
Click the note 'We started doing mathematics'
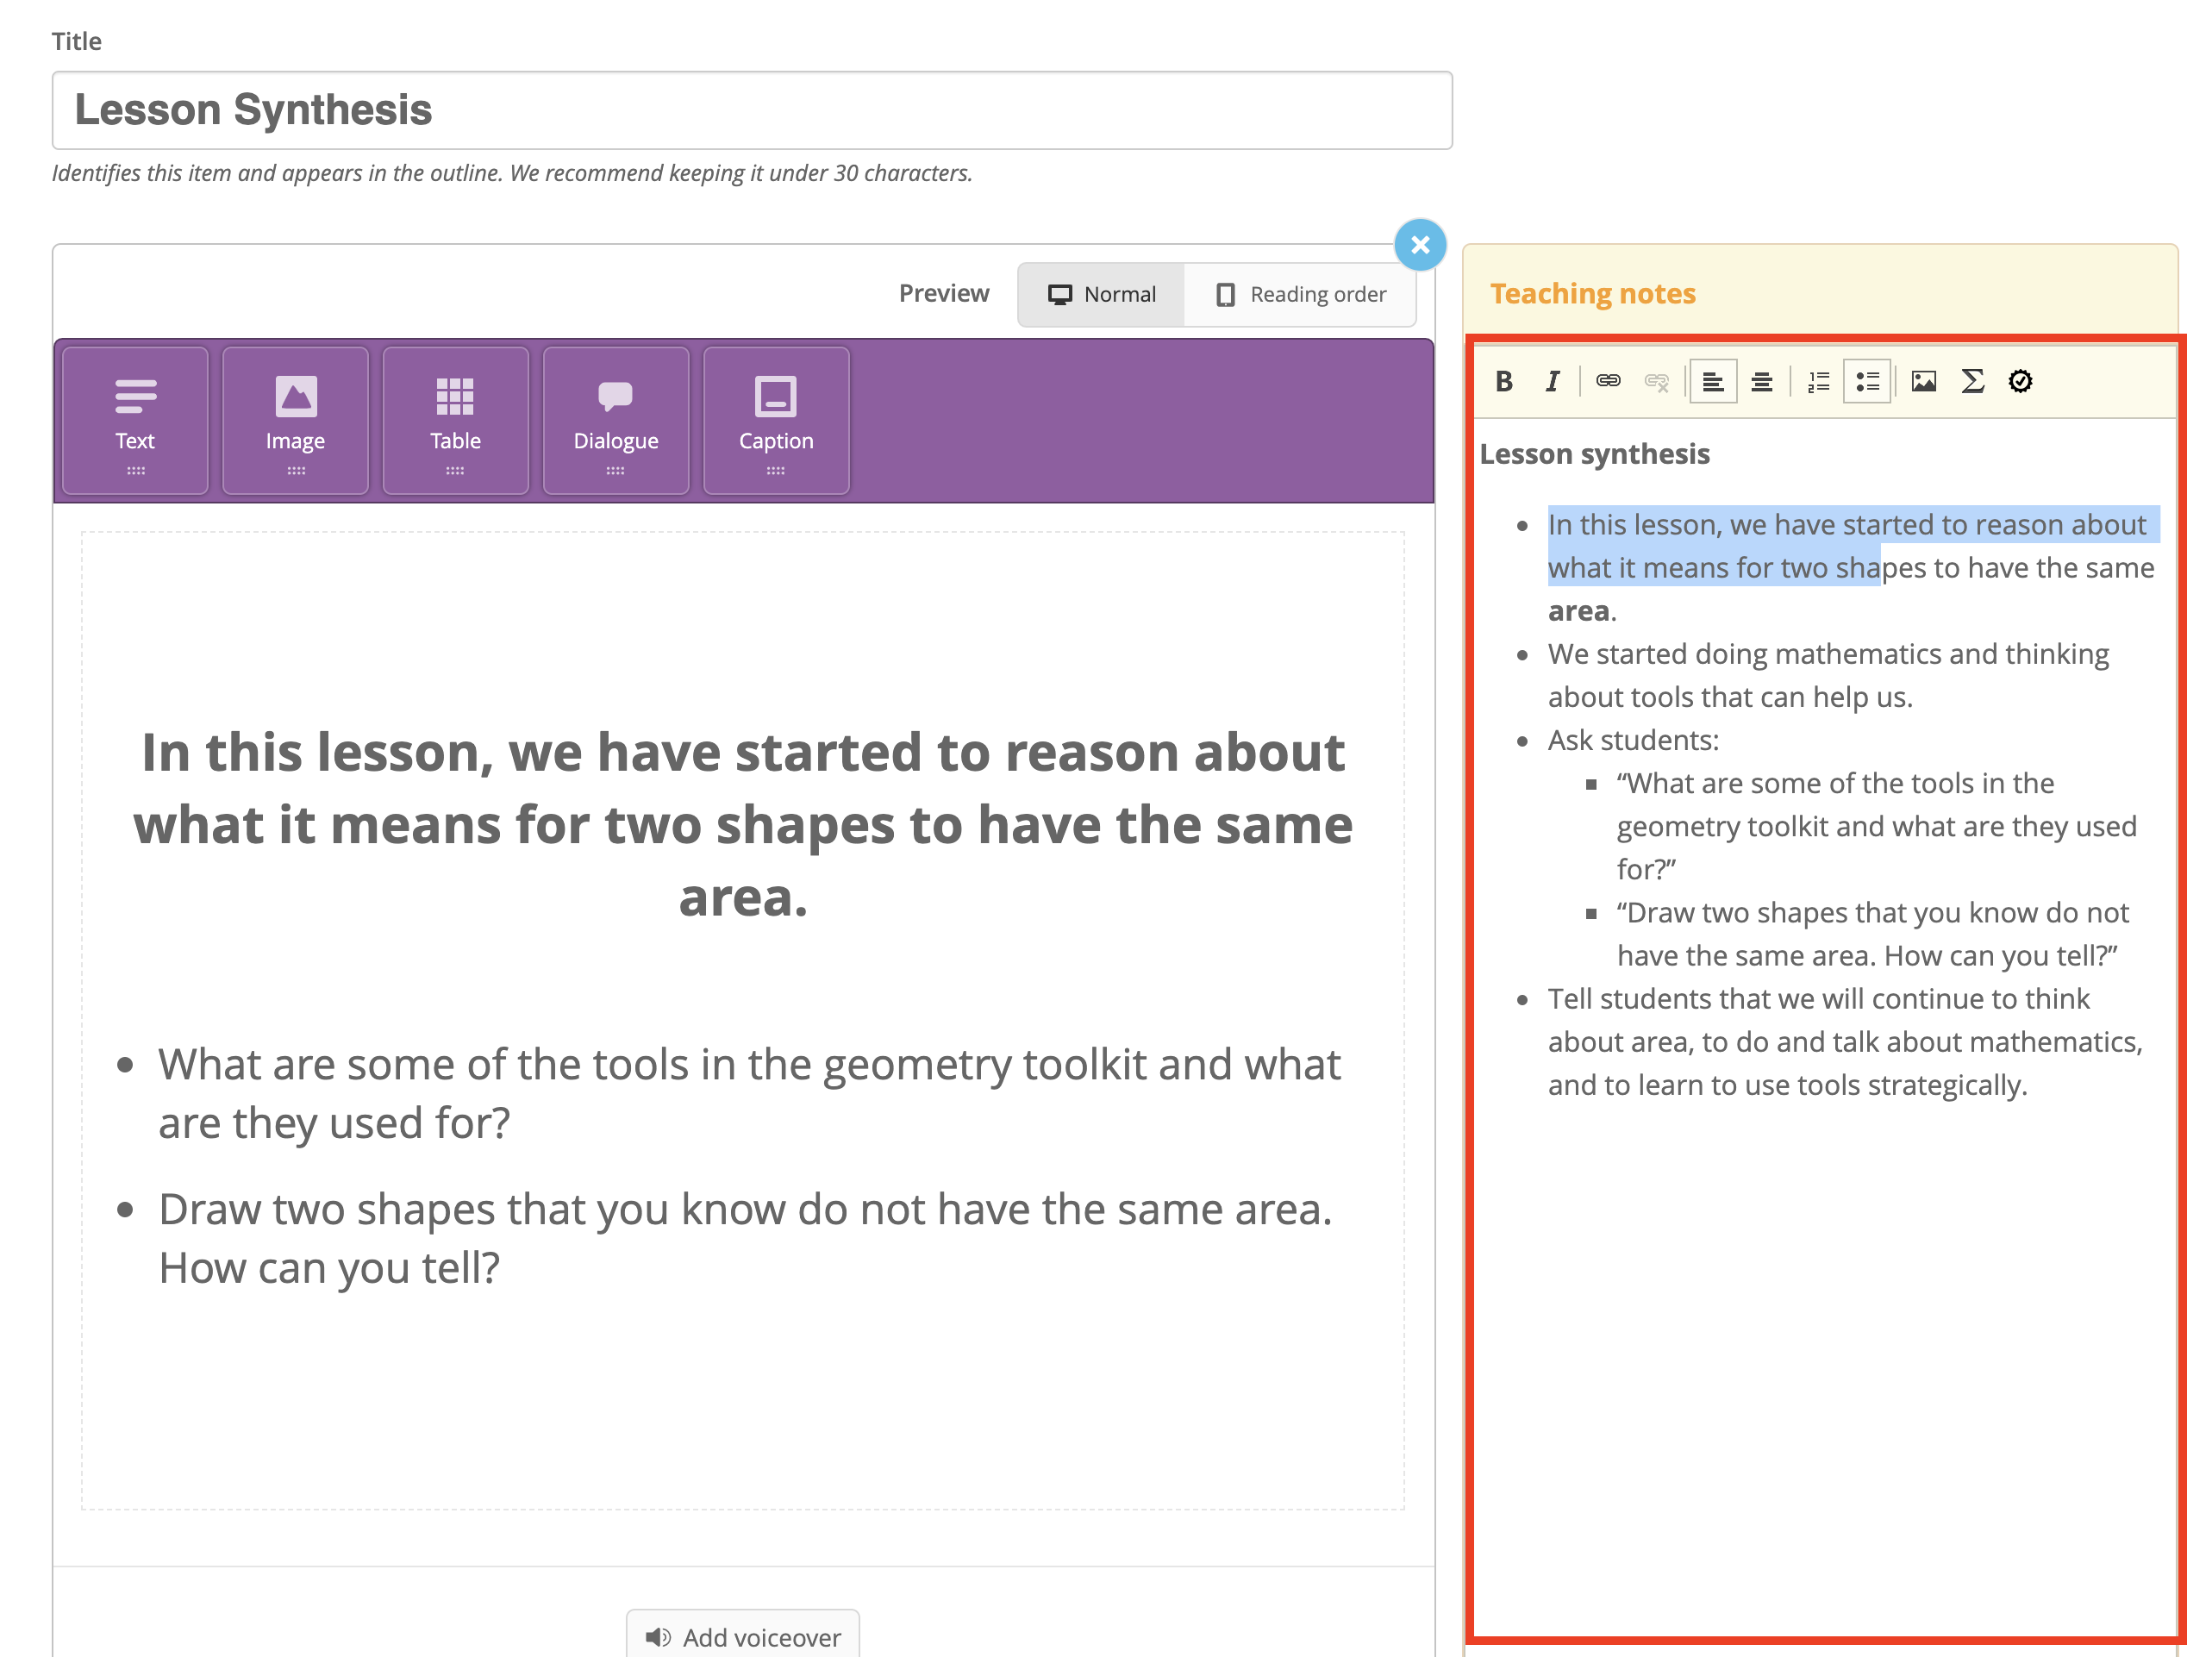coord(1828,675)
